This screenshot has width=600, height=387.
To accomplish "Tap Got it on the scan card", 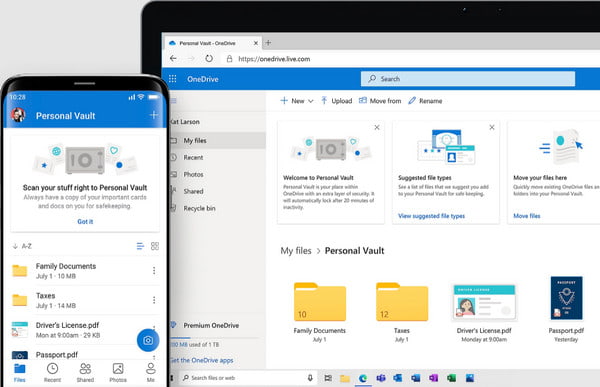I will tap(85, 221).
